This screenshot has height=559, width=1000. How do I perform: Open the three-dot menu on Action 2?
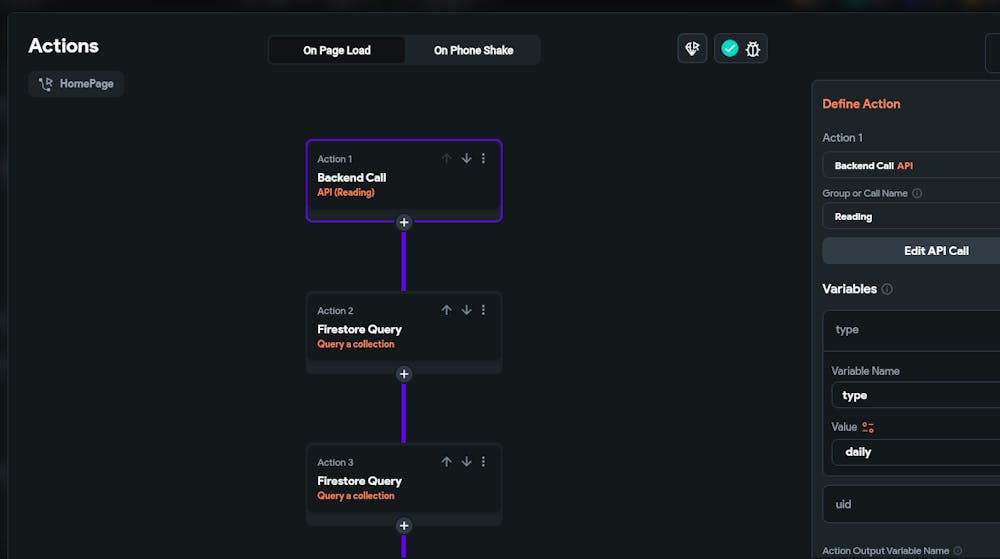(484, 310)
